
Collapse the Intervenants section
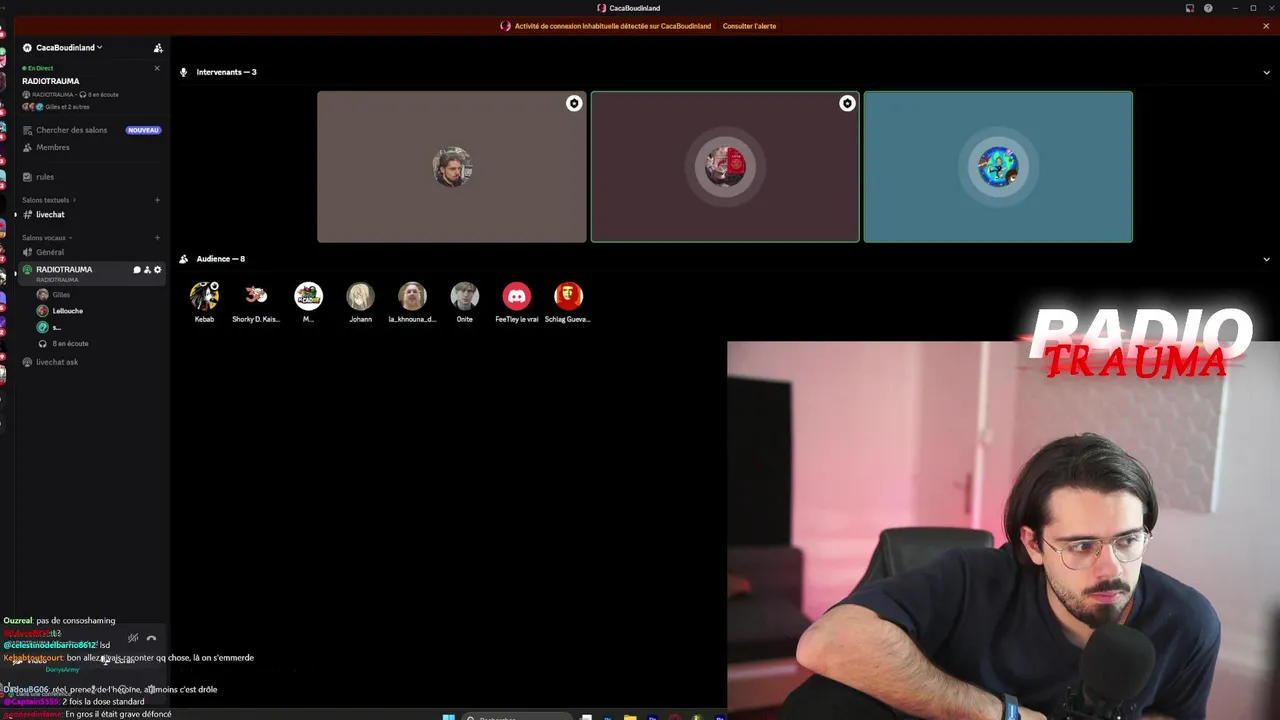[1266, 72]
